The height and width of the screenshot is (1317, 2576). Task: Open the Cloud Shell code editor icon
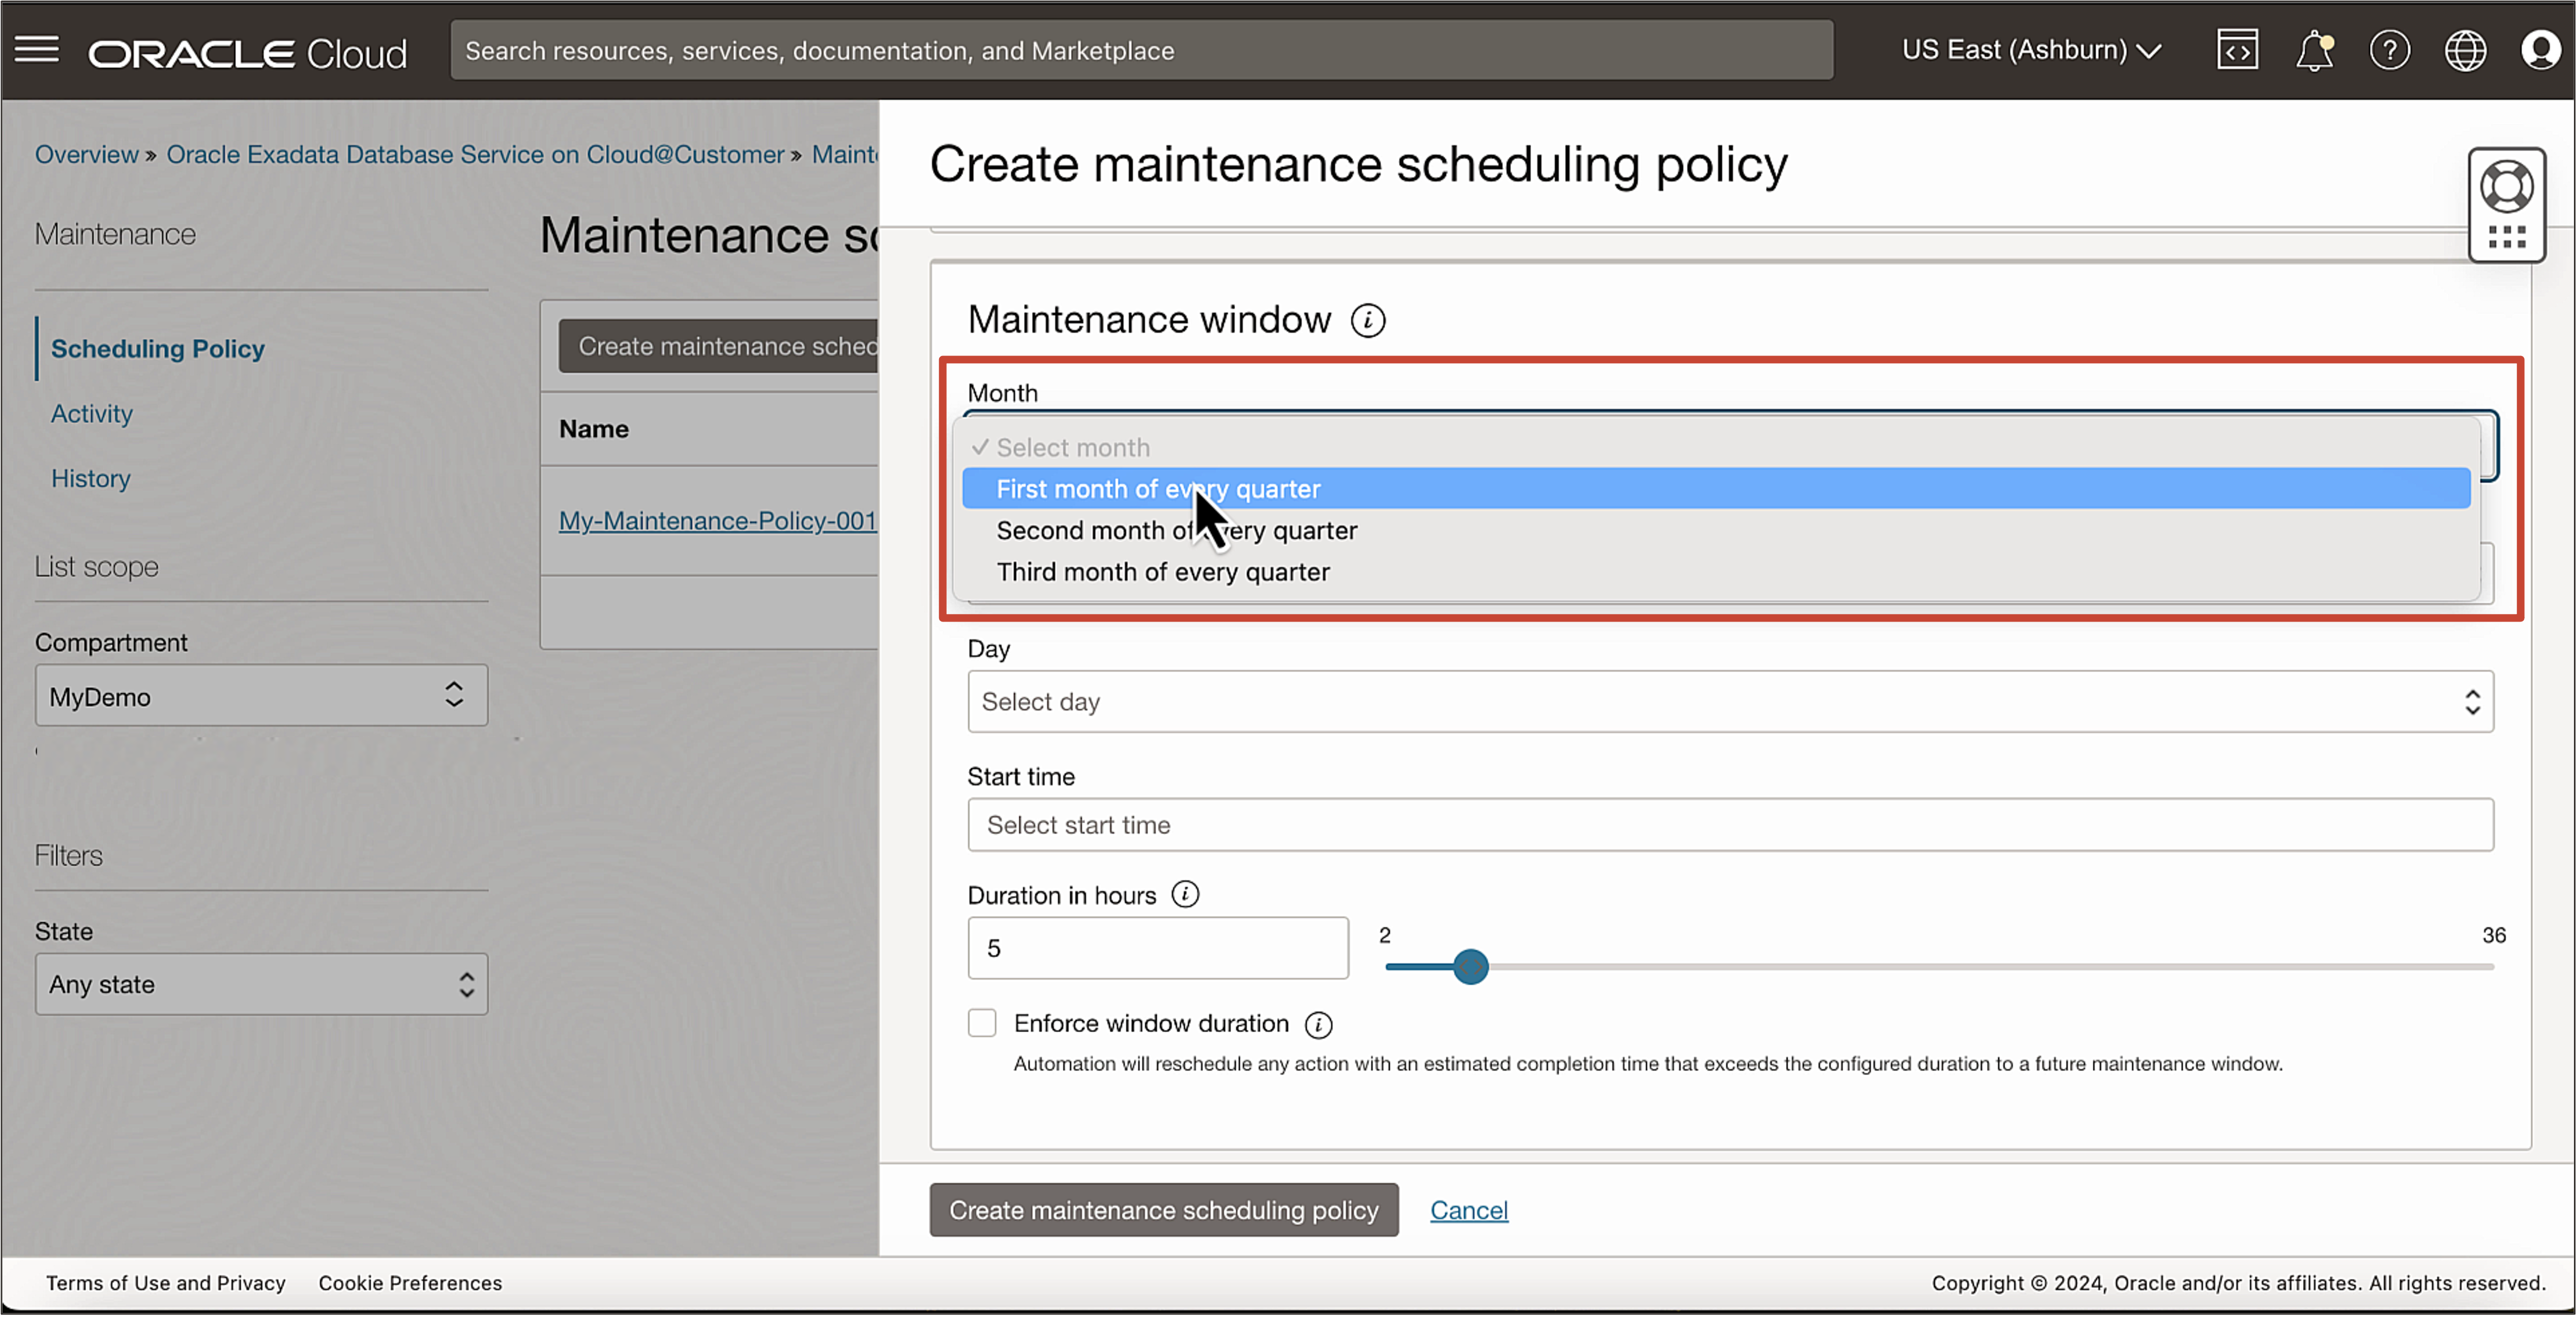click(2237, 49)
